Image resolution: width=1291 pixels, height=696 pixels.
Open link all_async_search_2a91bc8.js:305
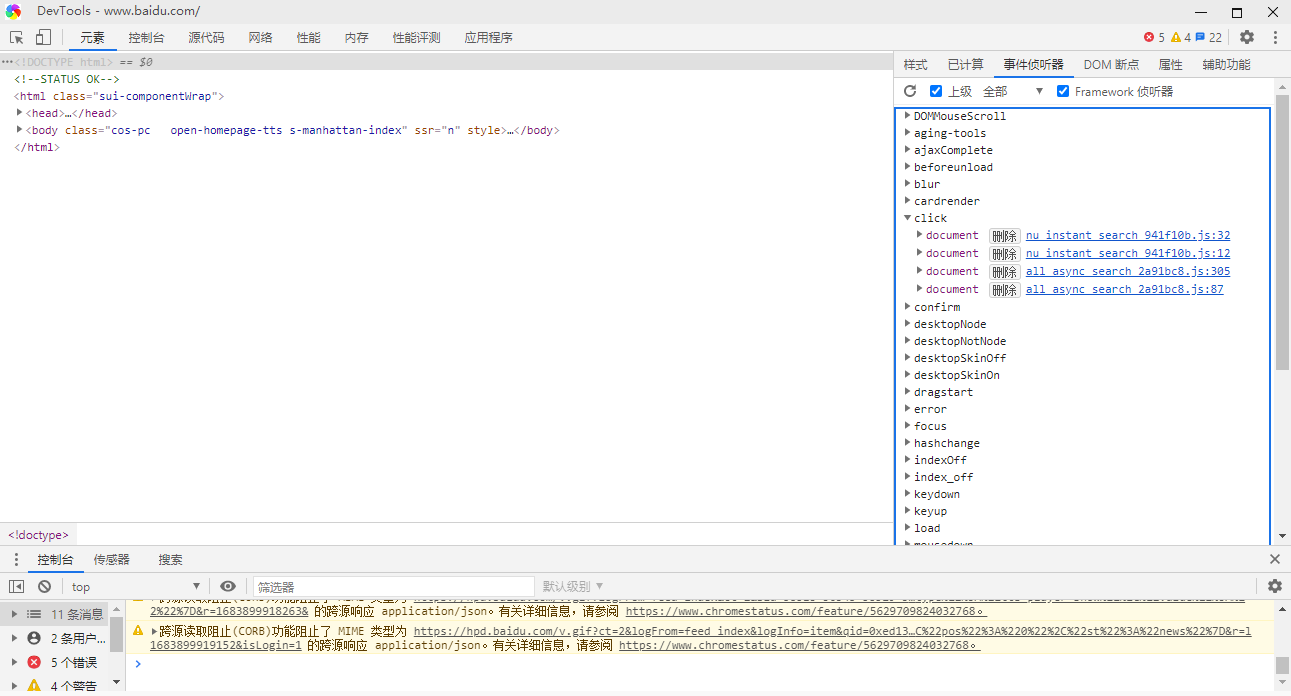pyautogui.click(x=1128, y=272)
